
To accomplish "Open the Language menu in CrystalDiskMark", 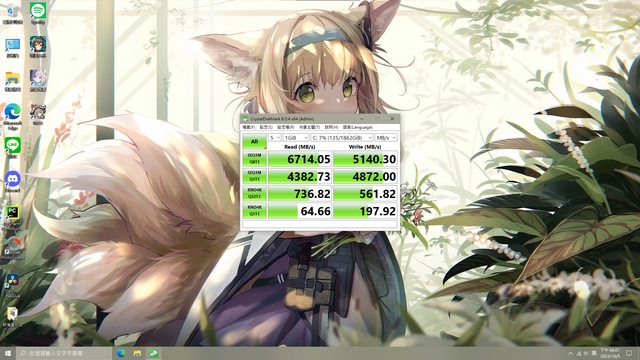I will click(x=358, y=127).
